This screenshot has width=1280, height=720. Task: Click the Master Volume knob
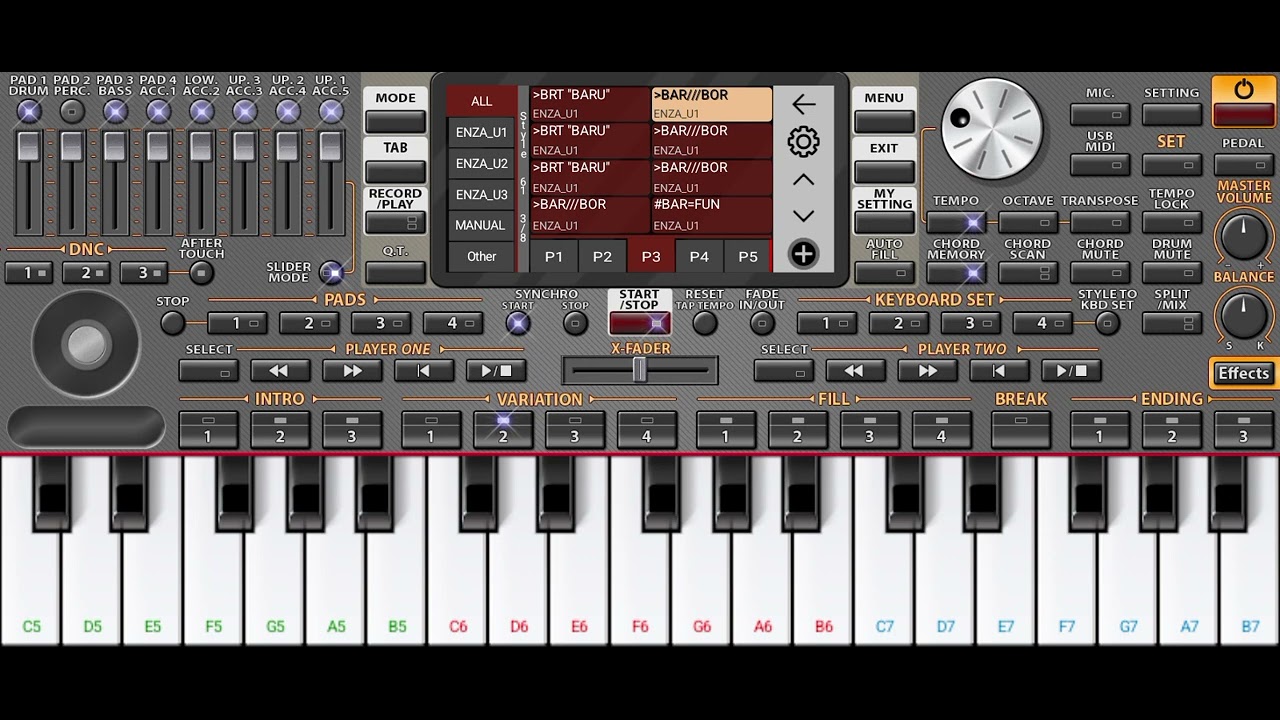pyautogui.click(x=1243, y=237)
